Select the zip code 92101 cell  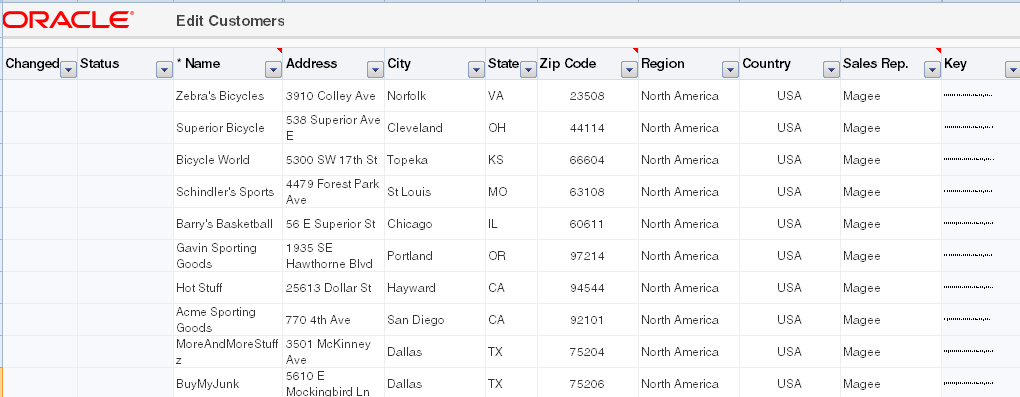click(587, 320)
